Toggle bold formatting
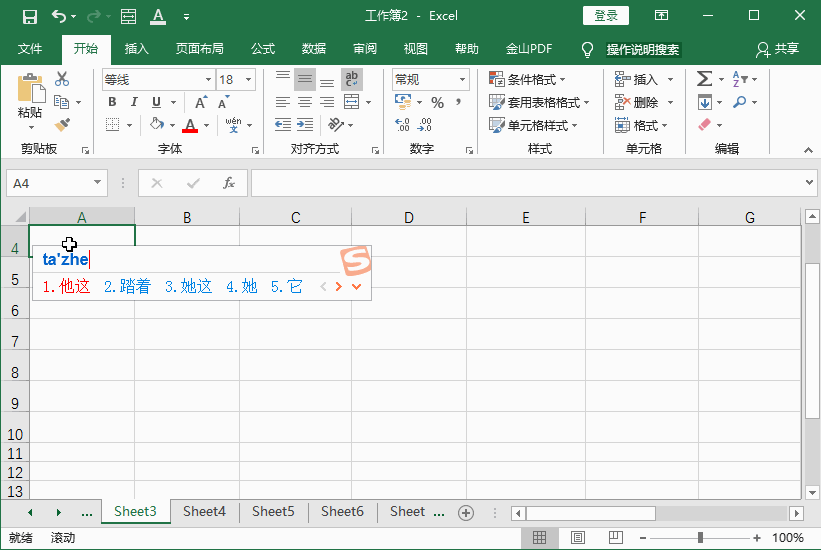The height and width of the screenshot is (550, 821). pyautogui.click(x=112, y=102)
